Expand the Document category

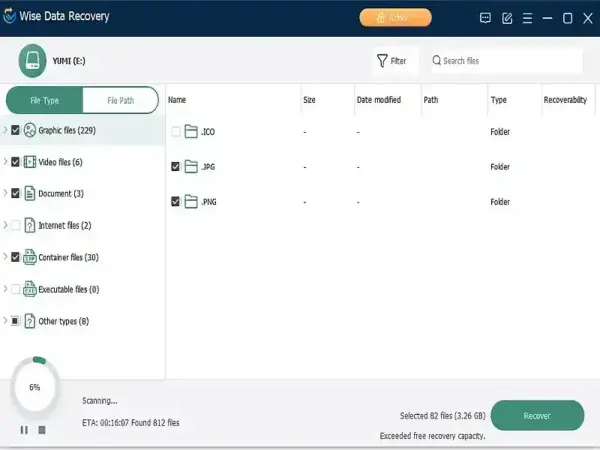[x=5, y=193]
